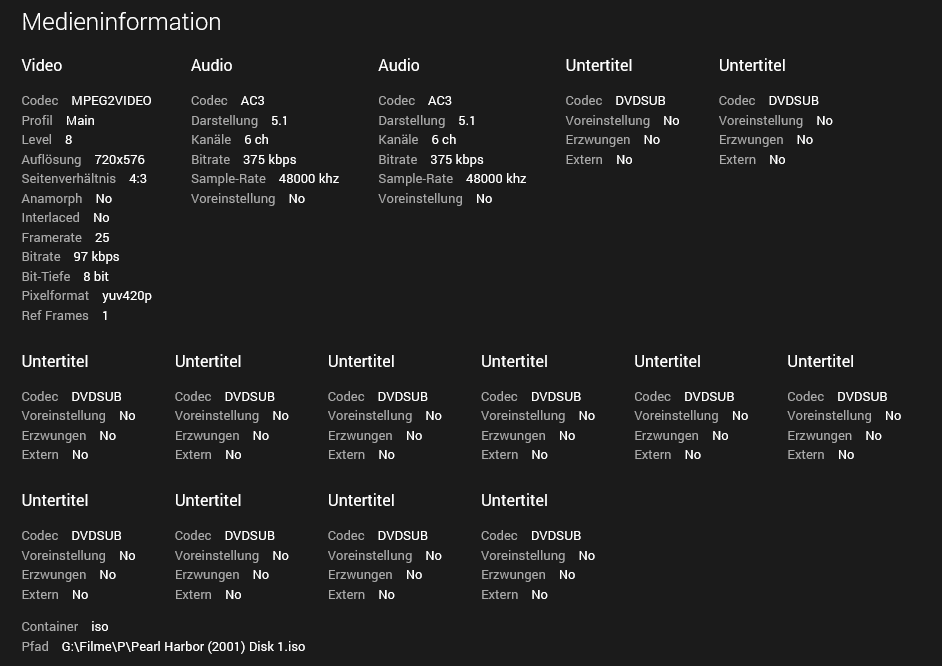Click the Interlaced label
Image resolution: width=942 pixels, height=666 pixels.
point(51,218)
